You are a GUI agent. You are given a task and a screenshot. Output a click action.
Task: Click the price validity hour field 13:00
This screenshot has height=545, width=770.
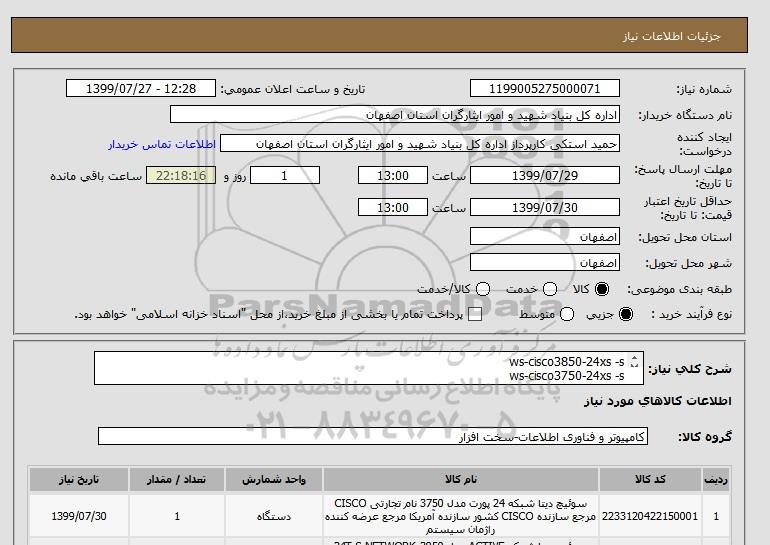[x=393, y=207]
